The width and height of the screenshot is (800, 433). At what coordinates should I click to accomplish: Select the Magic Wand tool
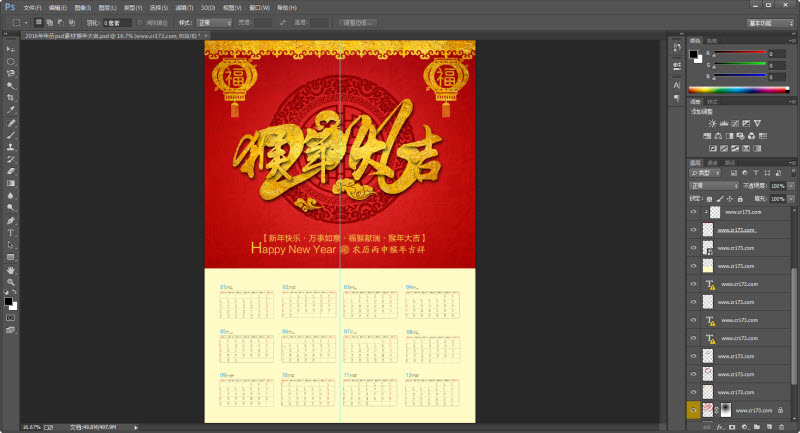(11, 86)
